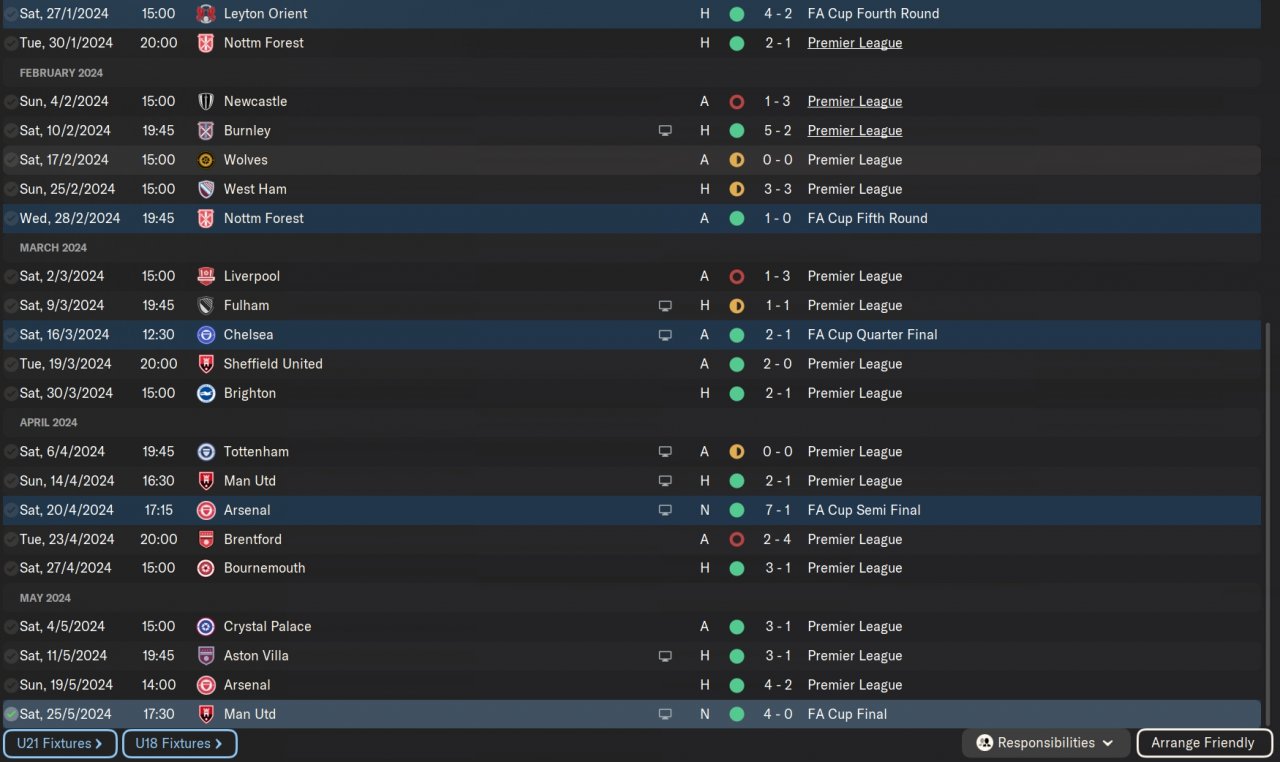This screenshot has height=762, width=1280.
Task: Open the Responsibilities dropdown
Action: pos(1046,743)
